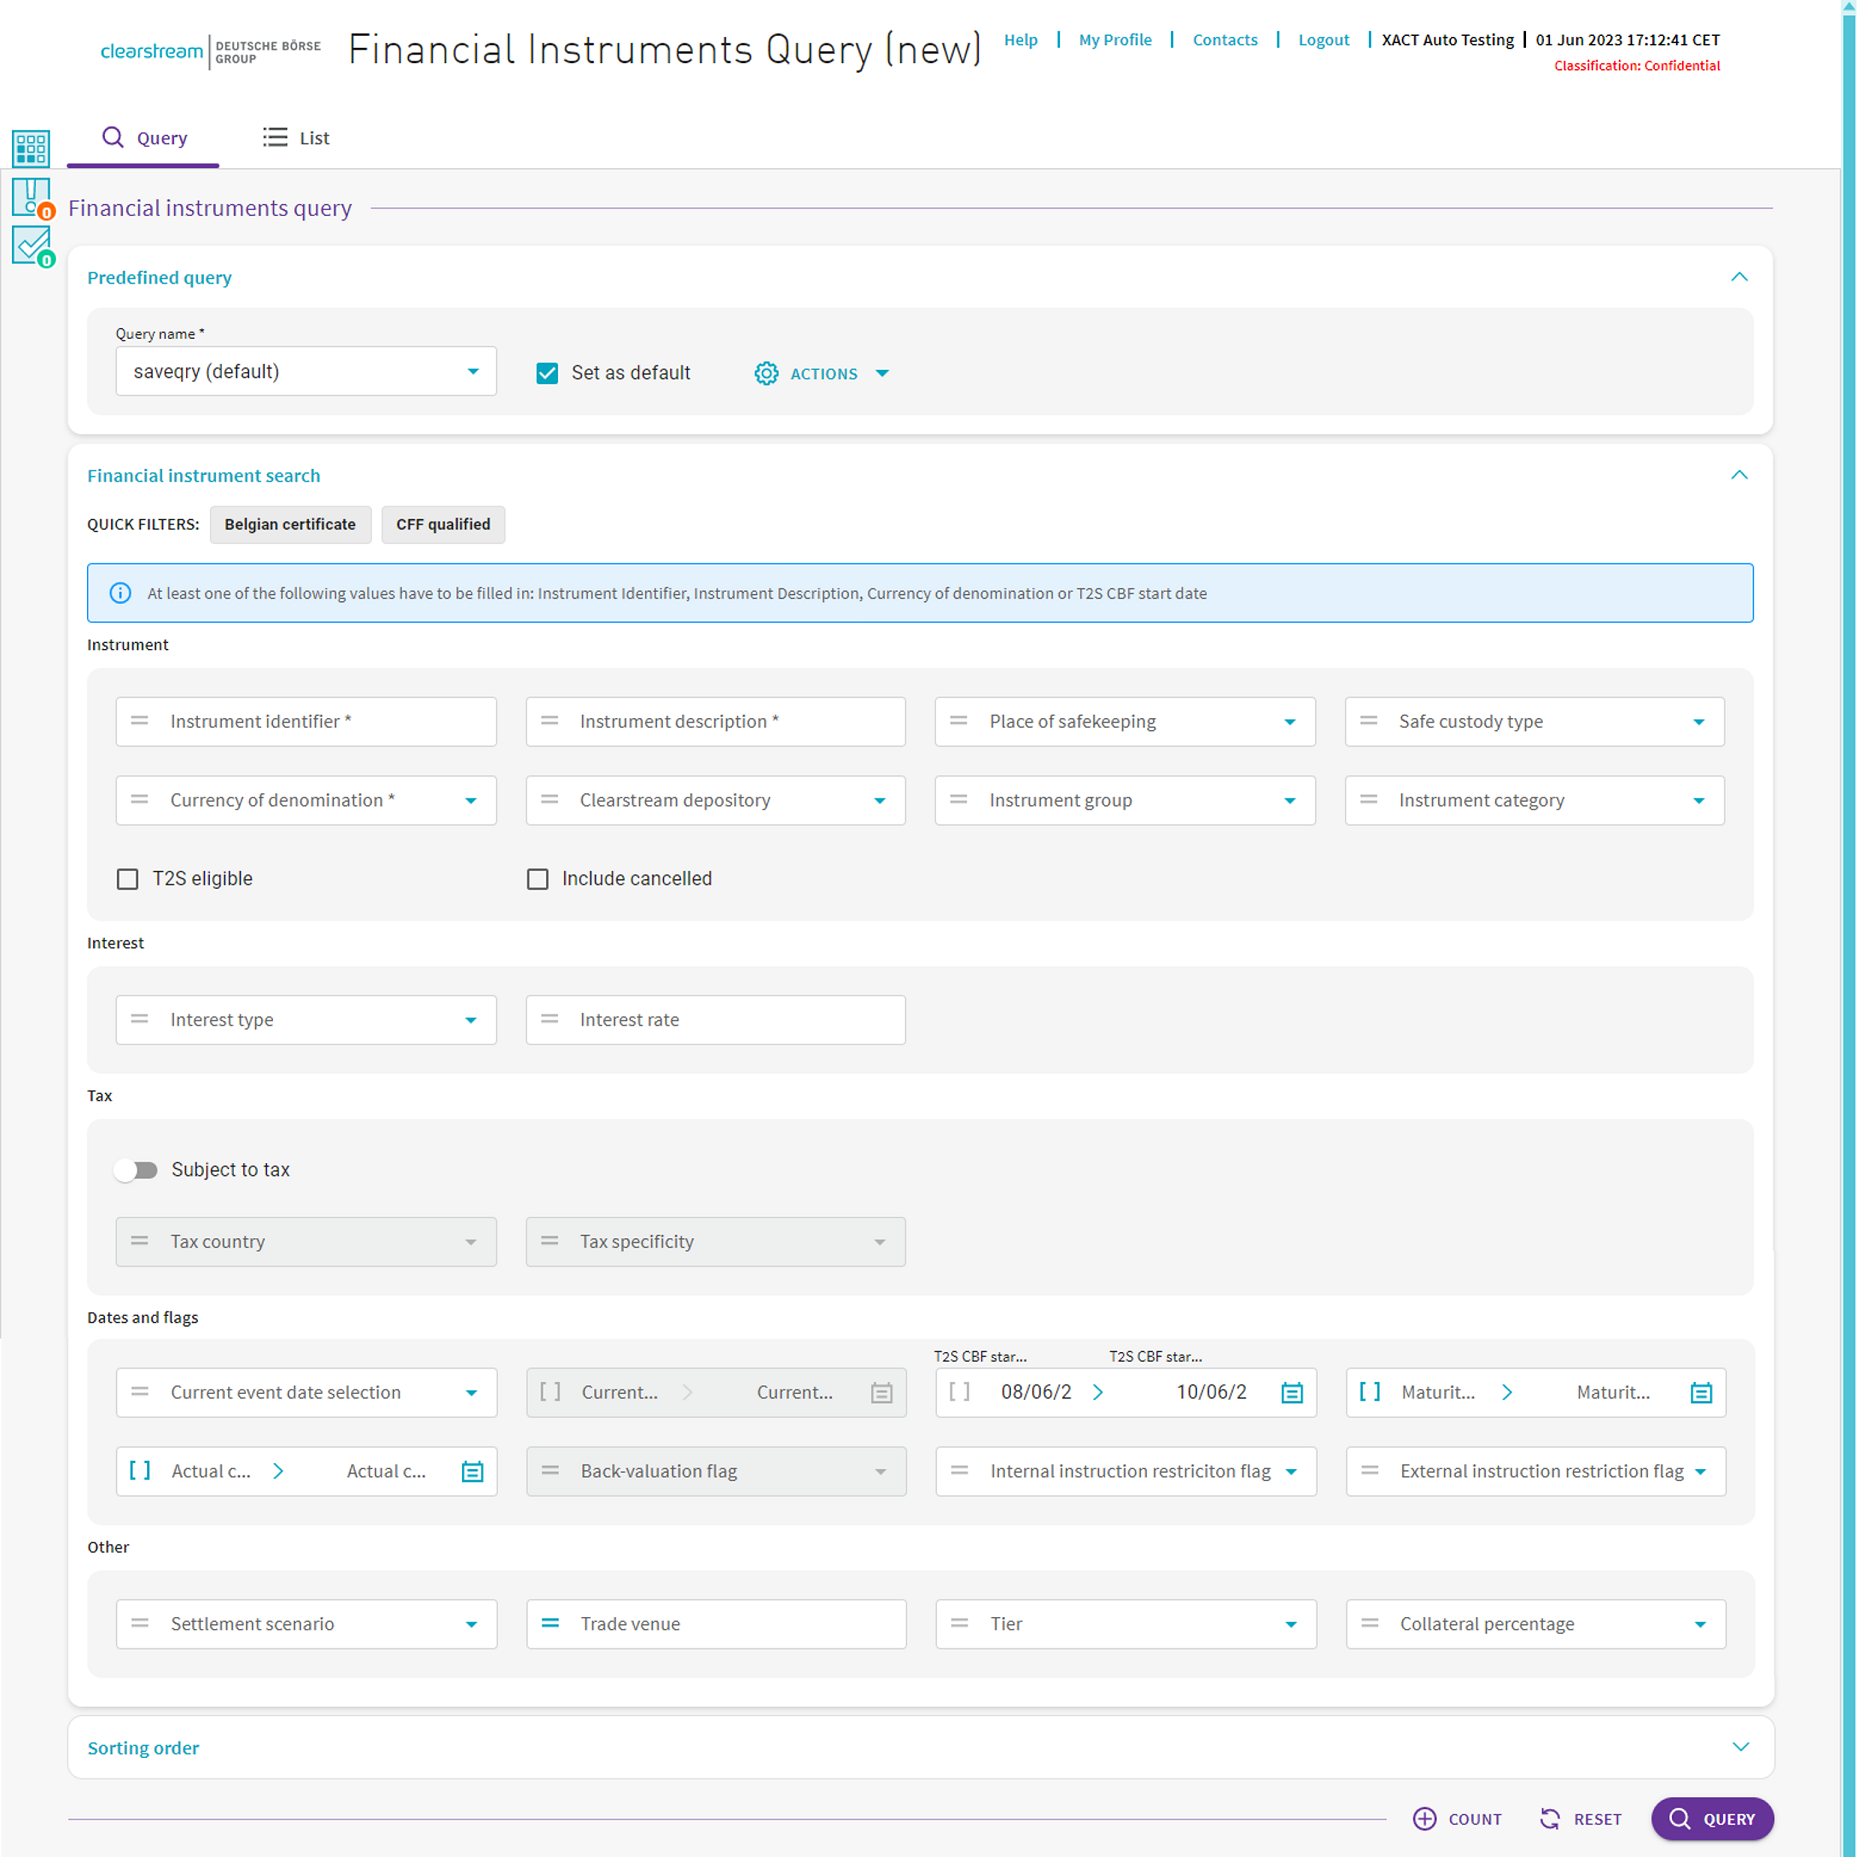
Task: Open the dashboard grid icon in sidebar
Action: (31, 148)
